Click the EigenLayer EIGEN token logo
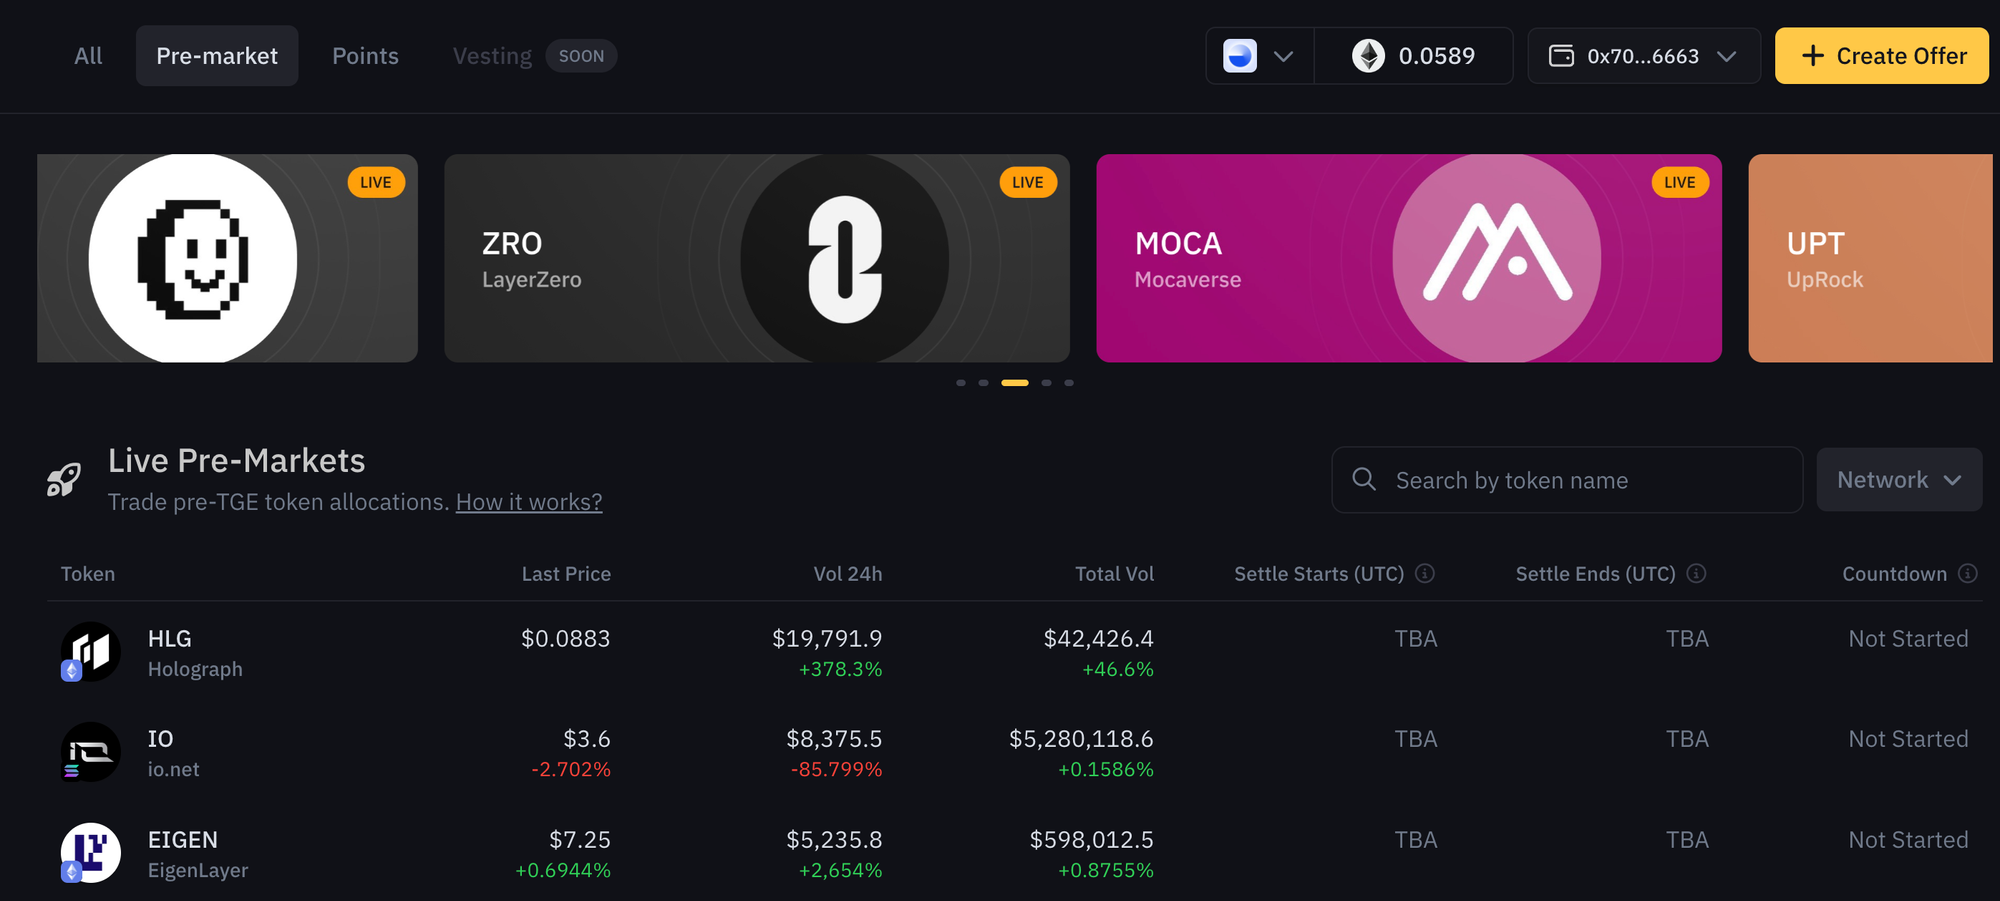Image resolution: width=2000 pixels, height=901 pixels. tap(90, 853)
